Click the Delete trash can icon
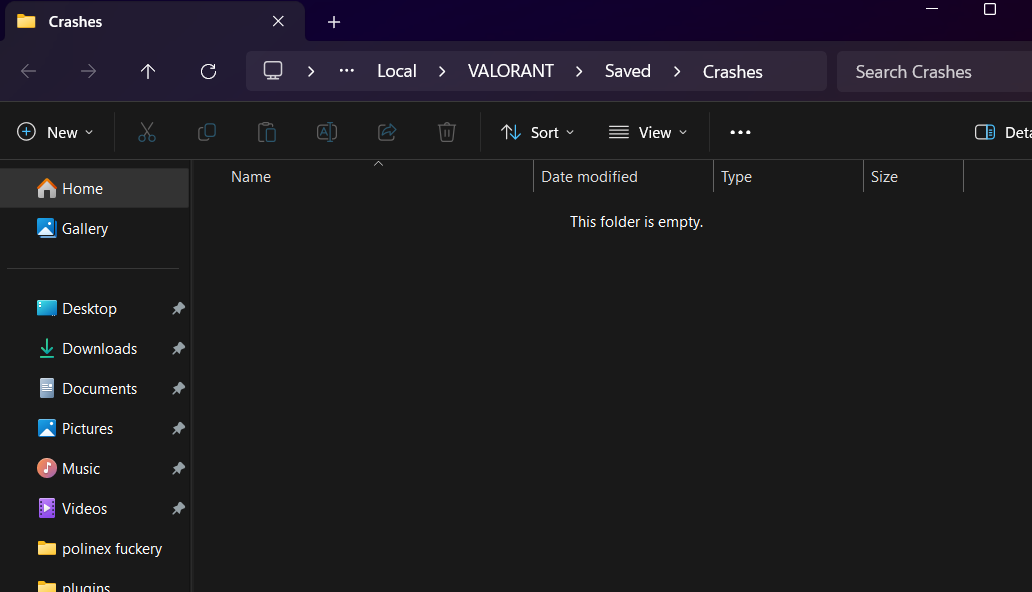The image size is (1032, 592). 447,132
